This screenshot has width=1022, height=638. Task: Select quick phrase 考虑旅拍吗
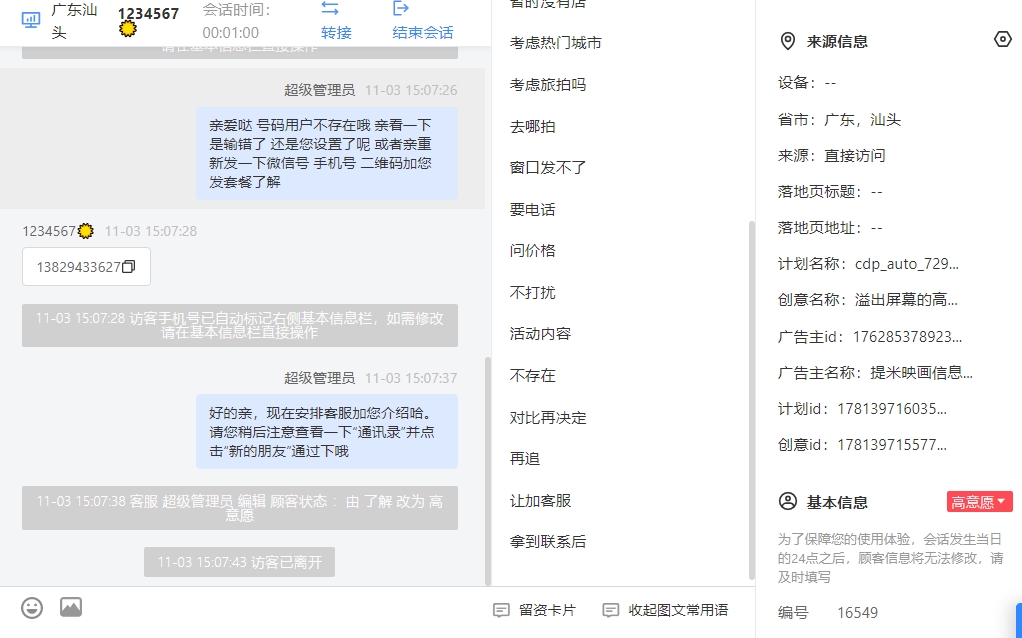(x=548, y=85)
